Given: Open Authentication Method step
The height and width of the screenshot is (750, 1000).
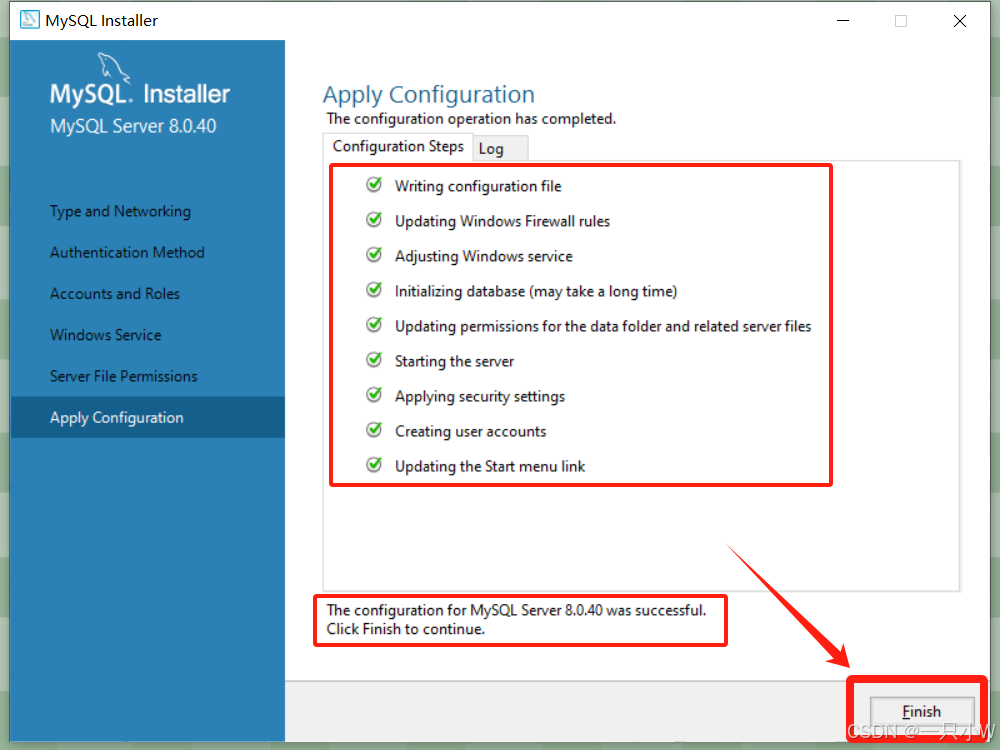Looking at the screenshot, I should click(128, 253).
